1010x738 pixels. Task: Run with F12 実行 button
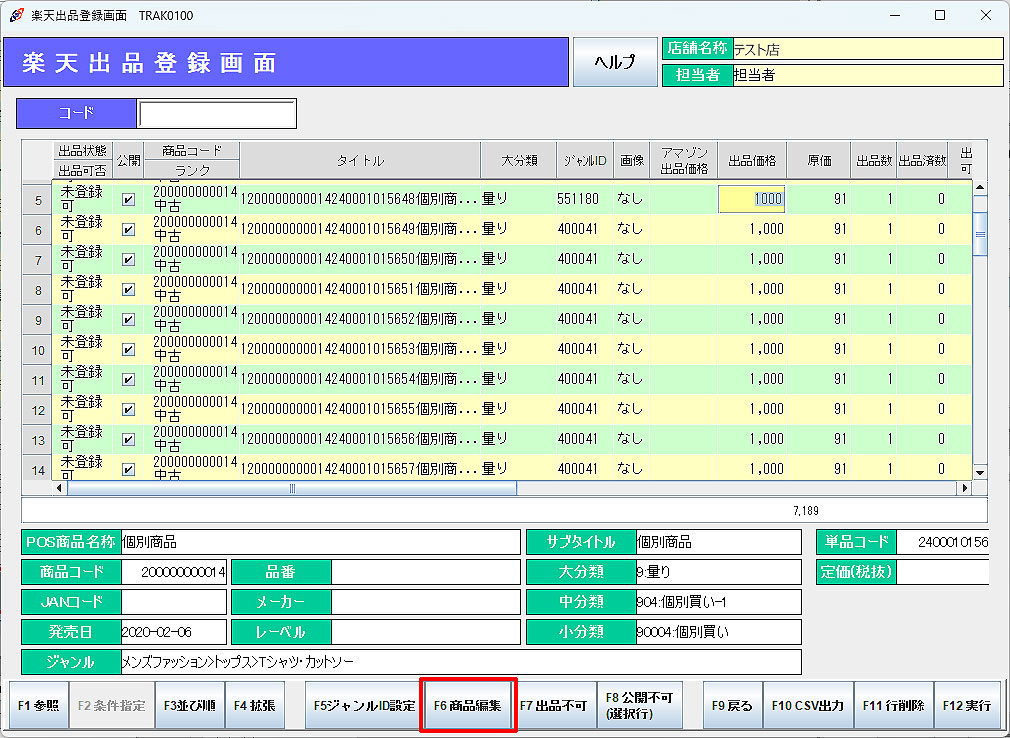(967, 705)
